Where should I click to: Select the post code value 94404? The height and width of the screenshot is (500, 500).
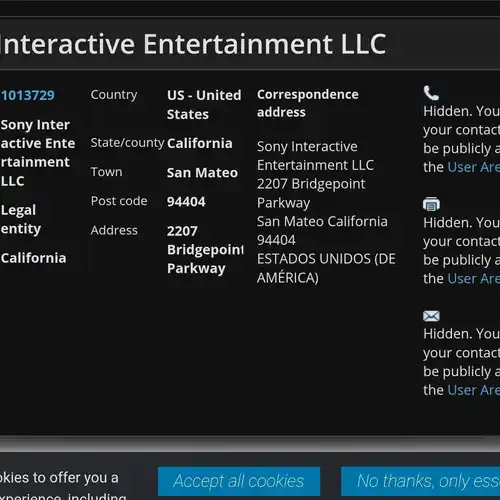point(186,202)
